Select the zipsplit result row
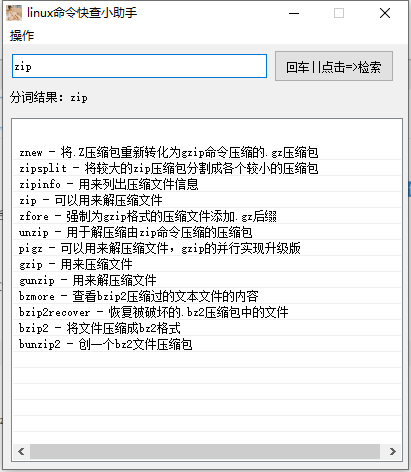Screen dimensions: 411x472 point(207,168)
